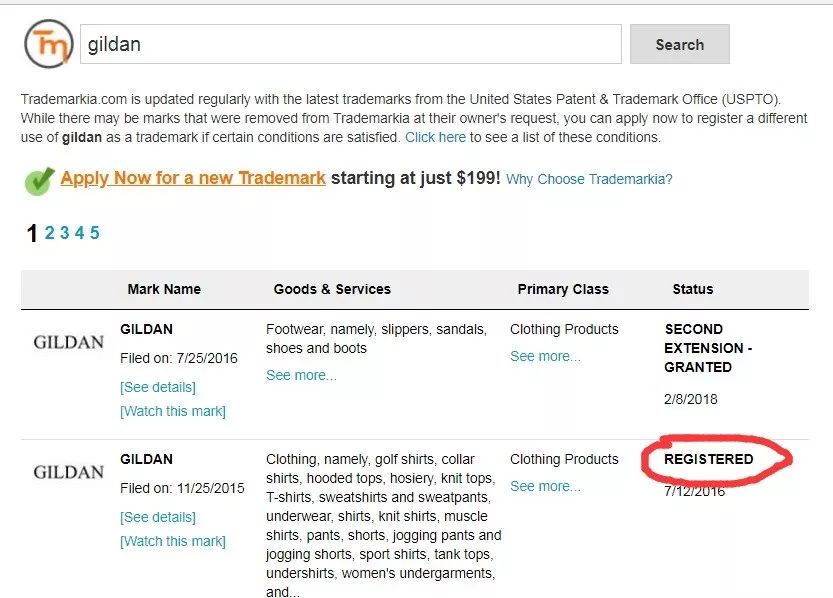The image size is (833, 598).
Task: Open 'See details' for 7/25/2016 GILDAN mark
Action: 158,387
